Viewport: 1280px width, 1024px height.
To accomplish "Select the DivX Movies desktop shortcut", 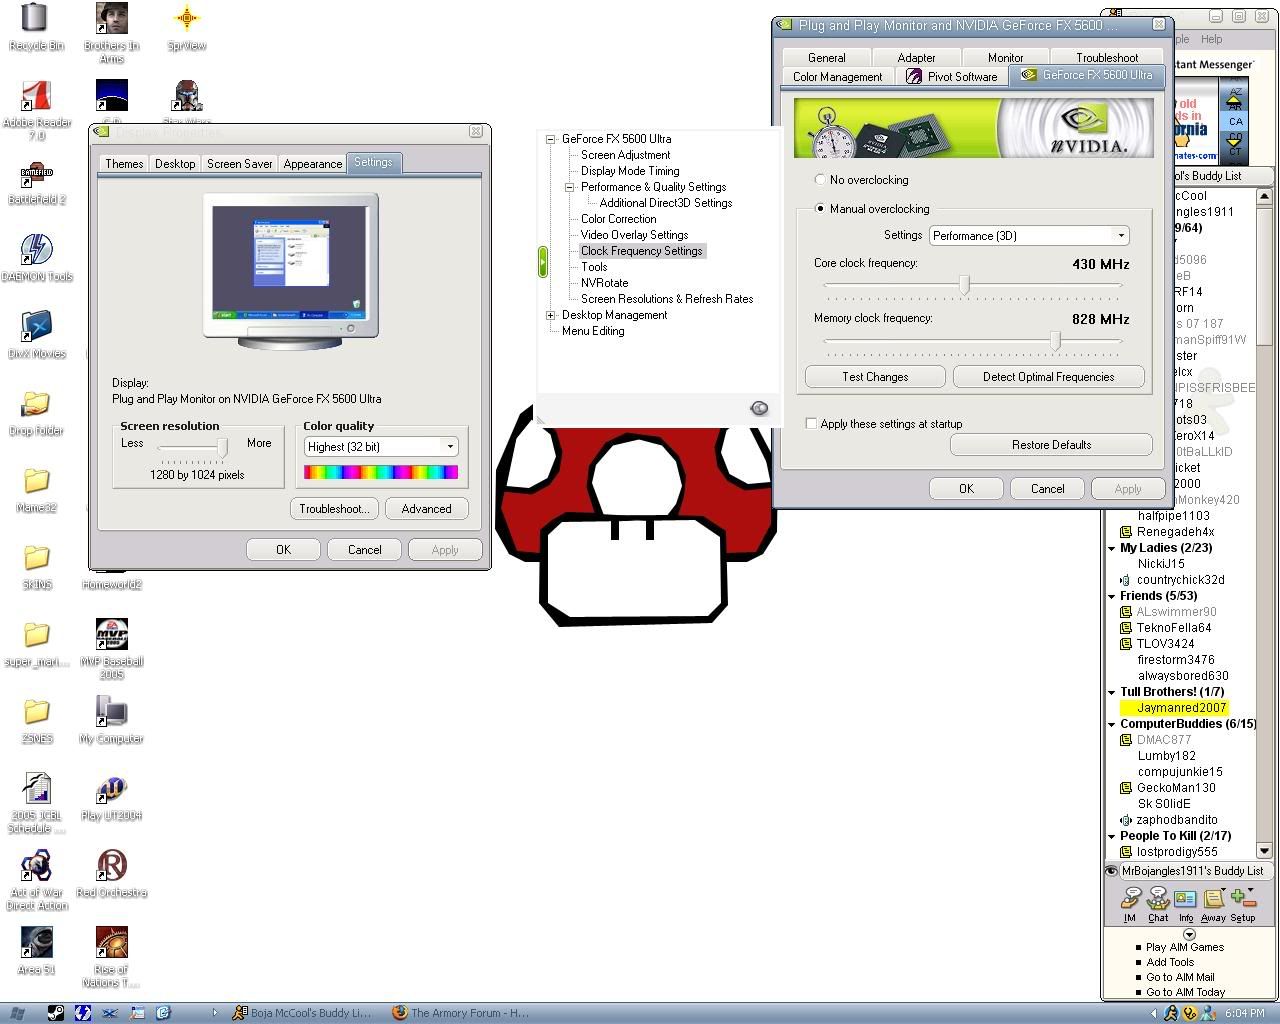I will [x=36, y=334].
